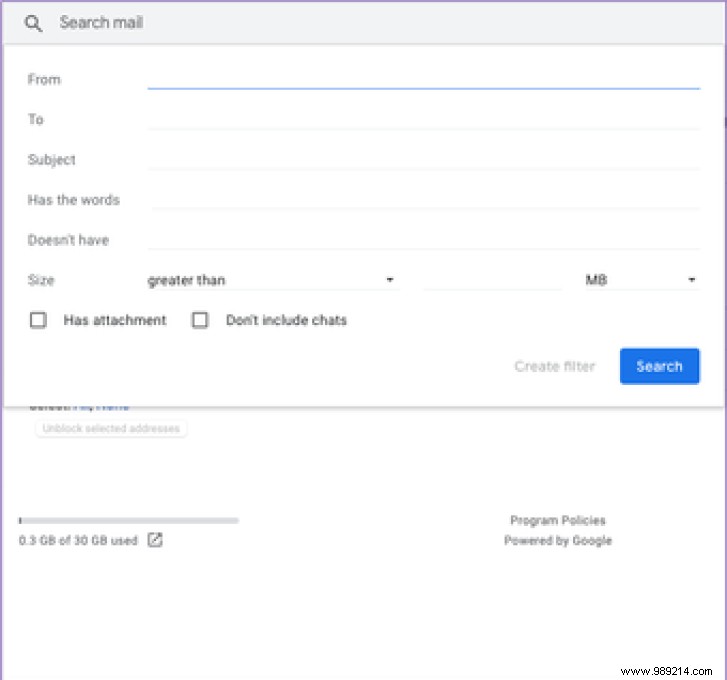Click the size value input field
The width and height of the screenshot is (727, 680).
(x=492, y=280)
